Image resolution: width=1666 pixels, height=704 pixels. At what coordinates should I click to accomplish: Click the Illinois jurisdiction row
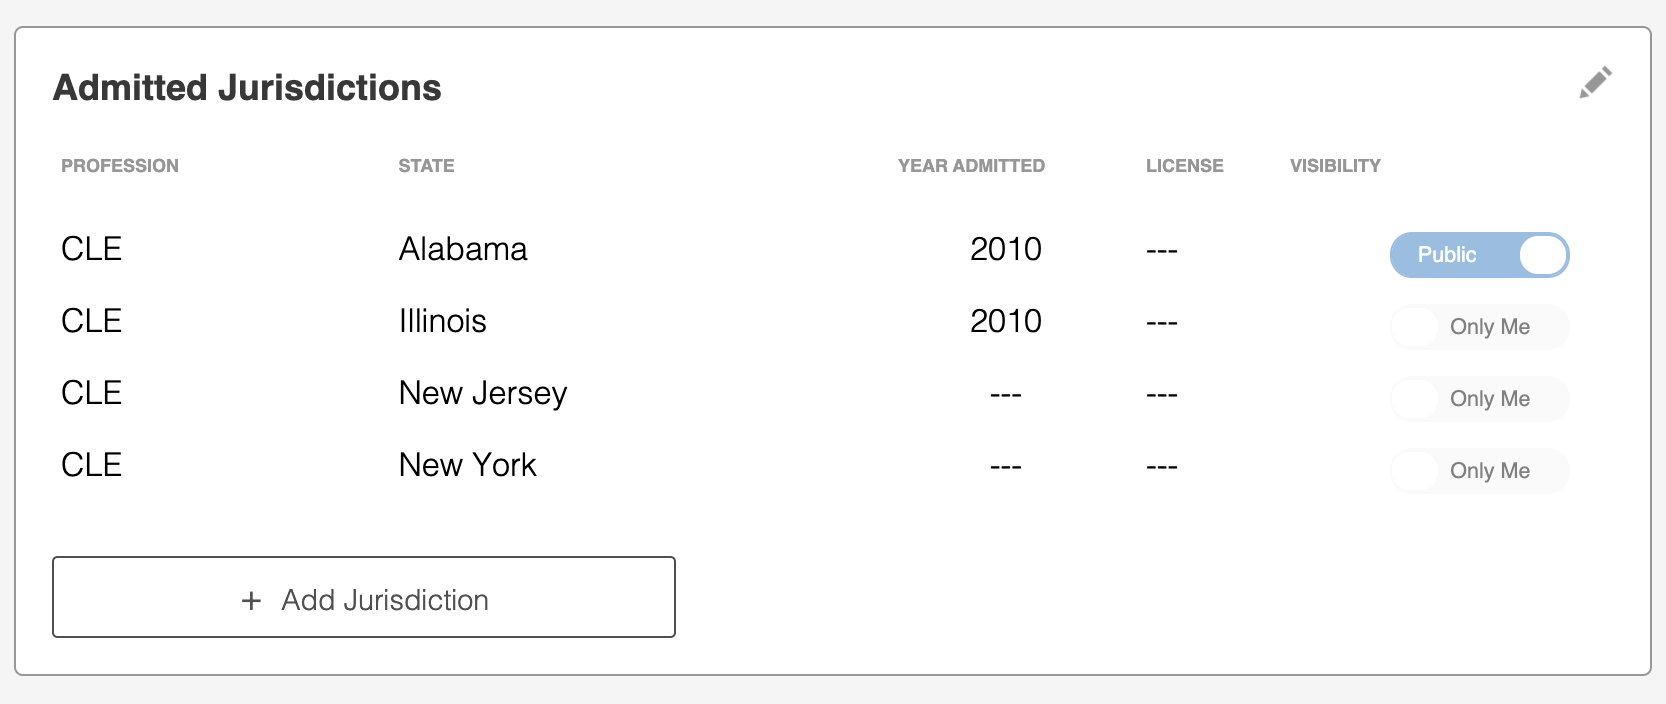click(x=443, y=321)
